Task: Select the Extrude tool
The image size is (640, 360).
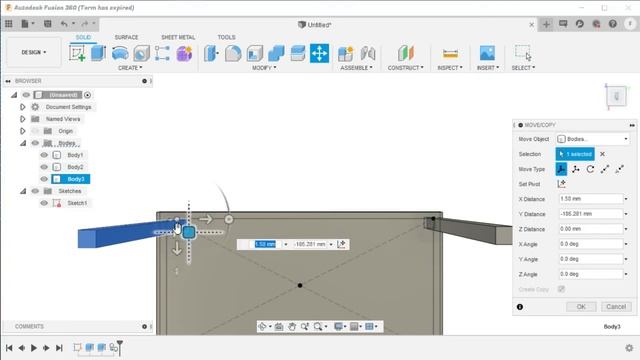Action: (98, 53)
